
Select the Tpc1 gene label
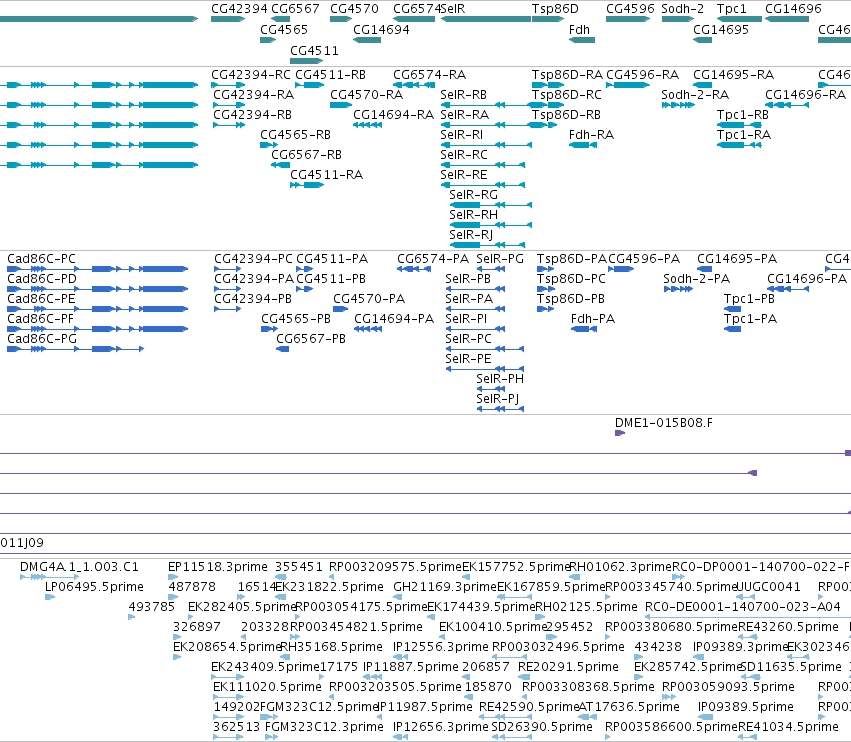coord(732,9)
